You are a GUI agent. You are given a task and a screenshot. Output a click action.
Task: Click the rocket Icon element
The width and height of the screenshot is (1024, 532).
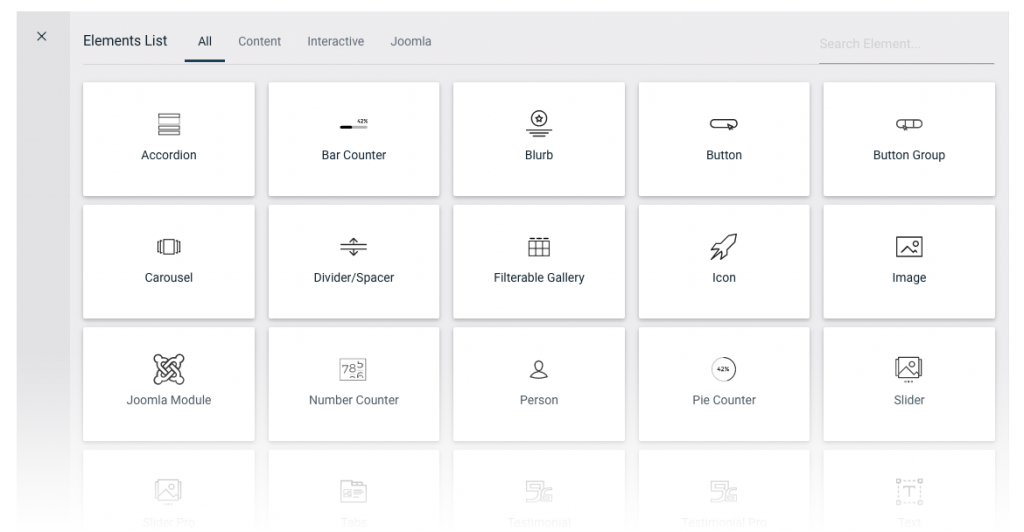(723, 248)
